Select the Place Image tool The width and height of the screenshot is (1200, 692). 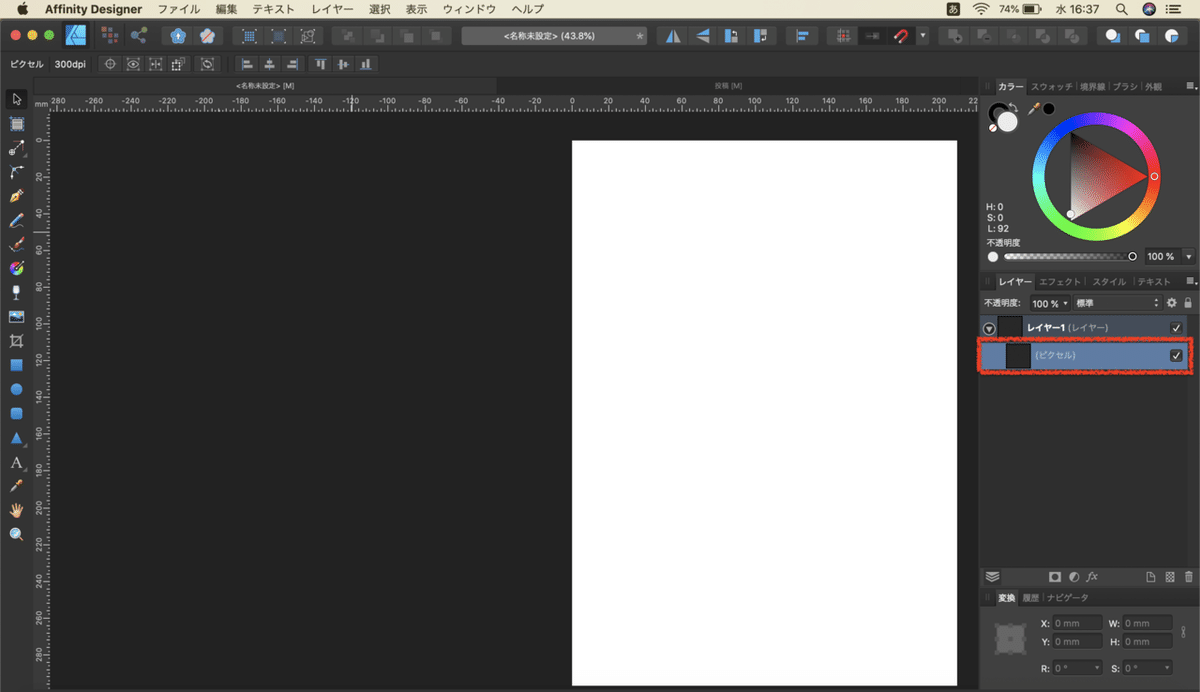point(16,317)
